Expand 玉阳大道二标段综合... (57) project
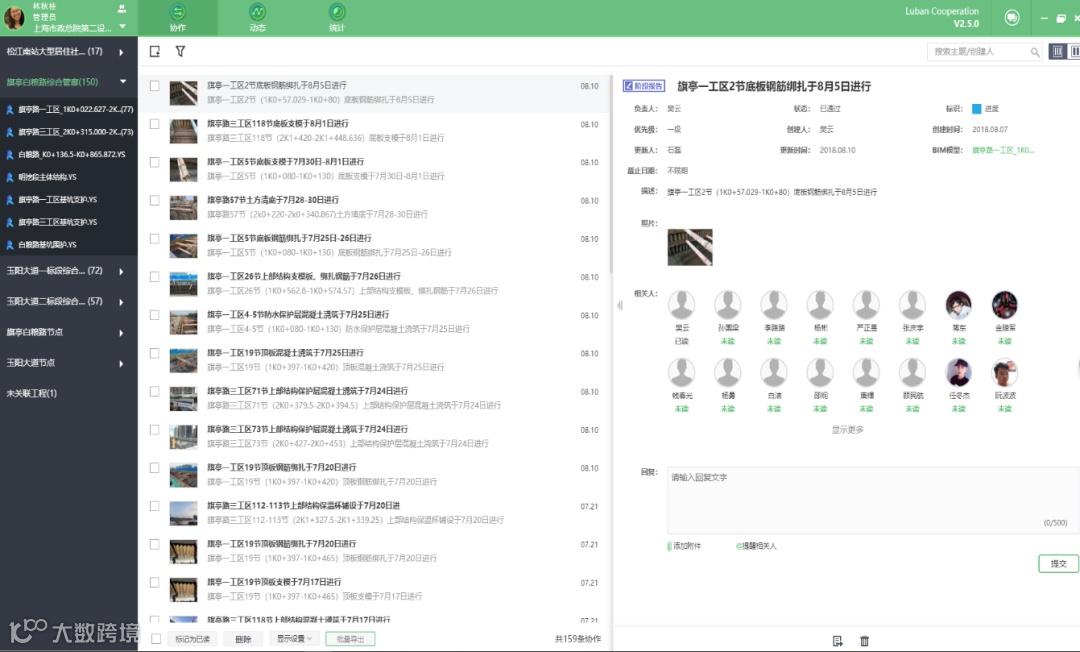 click(121, 302)
